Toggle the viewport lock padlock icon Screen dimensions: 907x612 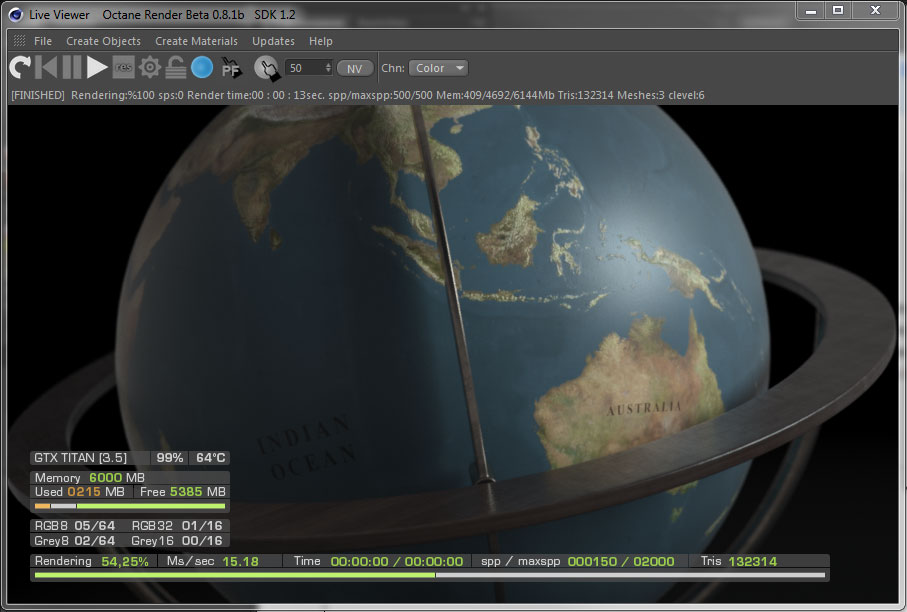tap(176, 68)
